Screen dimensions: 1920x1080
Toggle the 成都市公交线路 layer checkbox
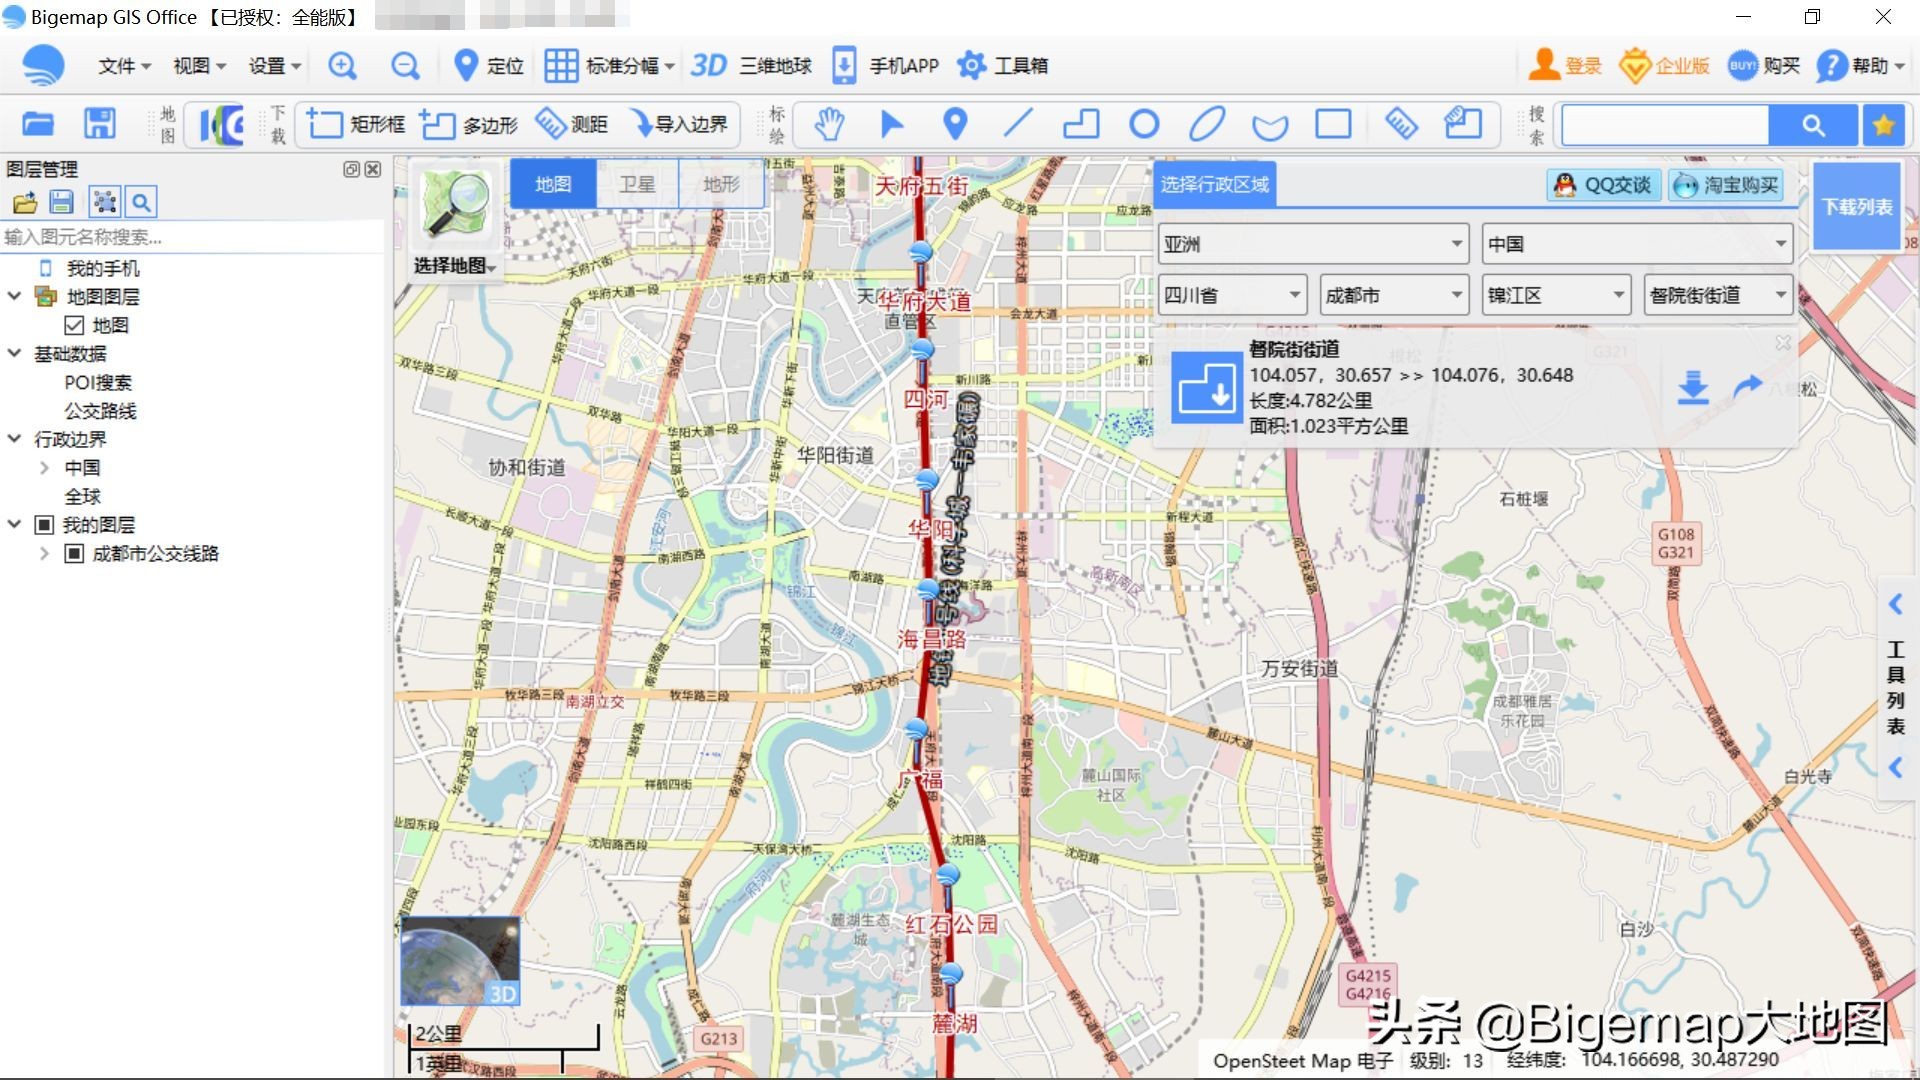[73, 553]
